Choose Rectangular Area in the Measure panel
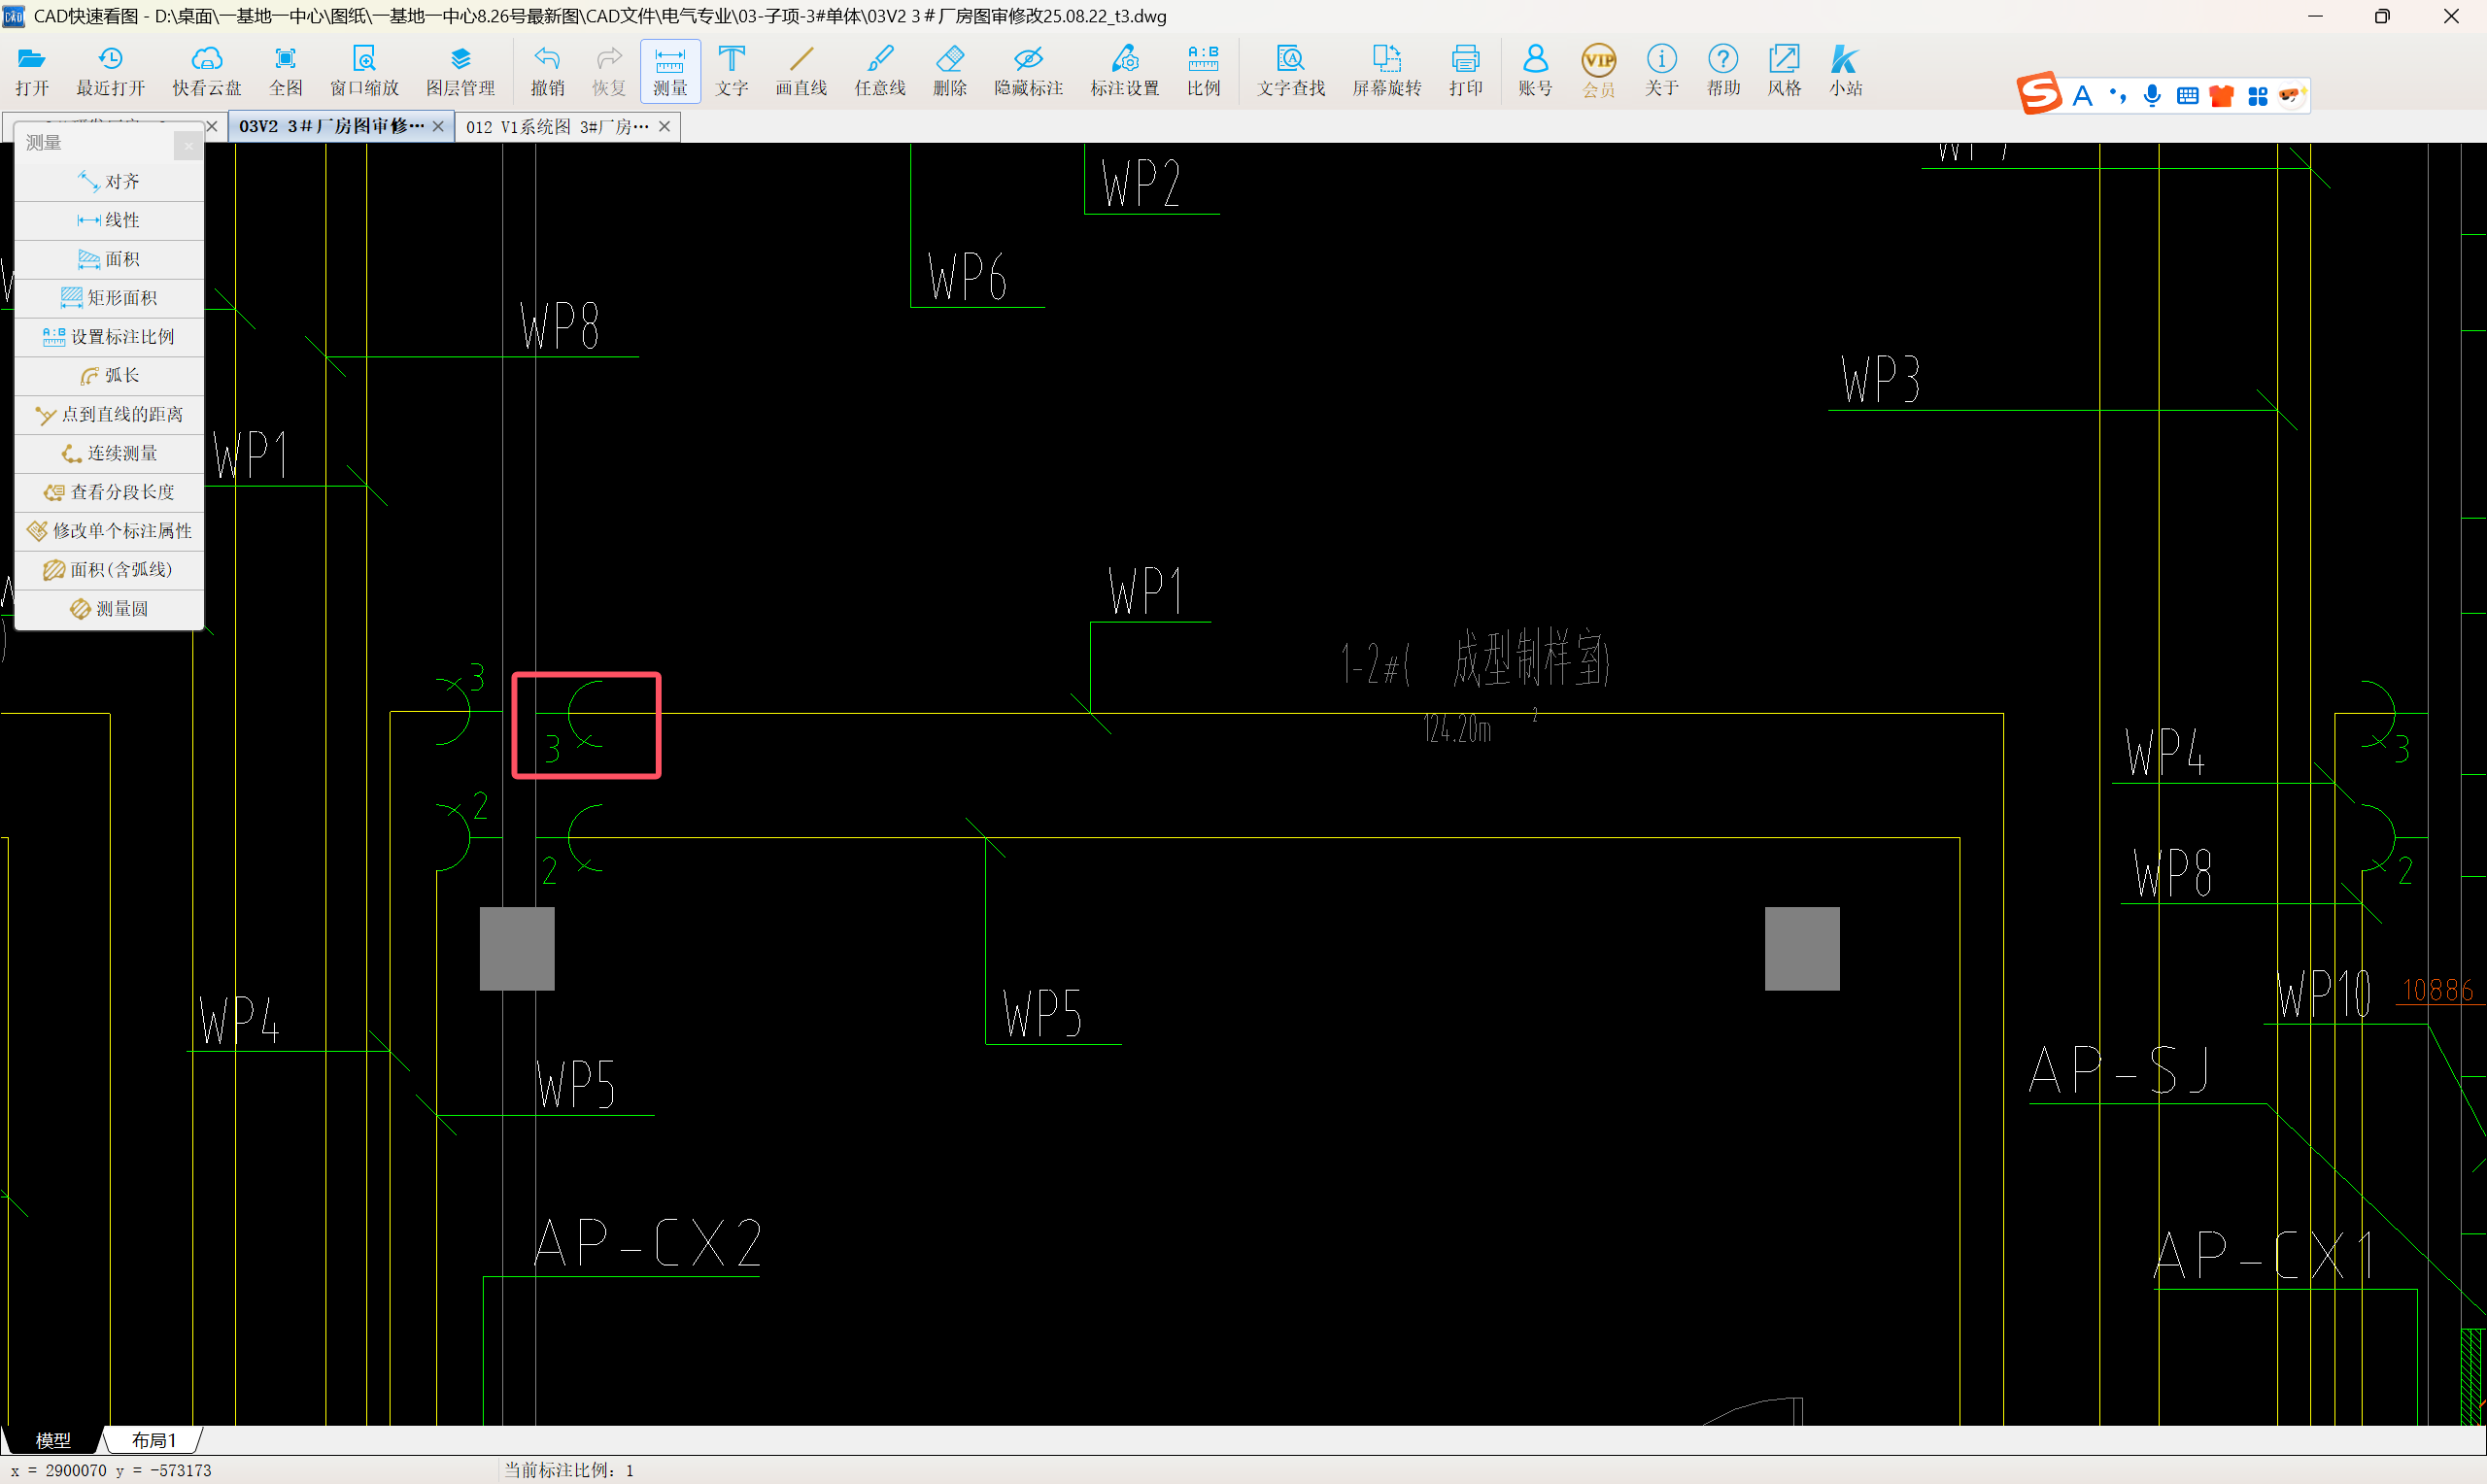 pyautogui.click(x=110, y=298)
